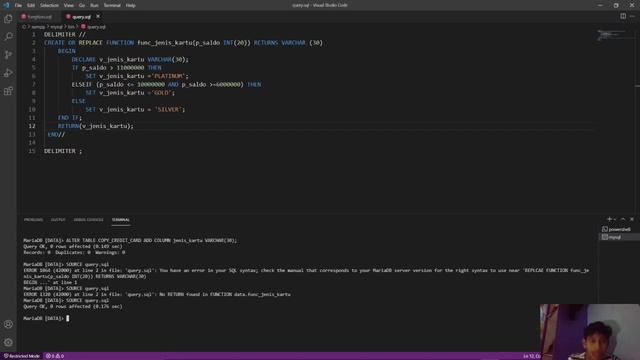Open the Terminal menu
Screen dimensions: 640x360
pyautogui.click(x=112, y=5)
